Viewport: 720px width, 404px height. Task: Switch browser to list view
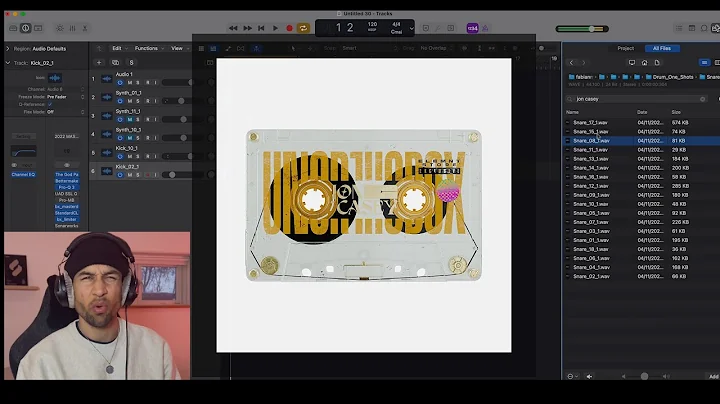pyautogui.click(x=704, y=62)
